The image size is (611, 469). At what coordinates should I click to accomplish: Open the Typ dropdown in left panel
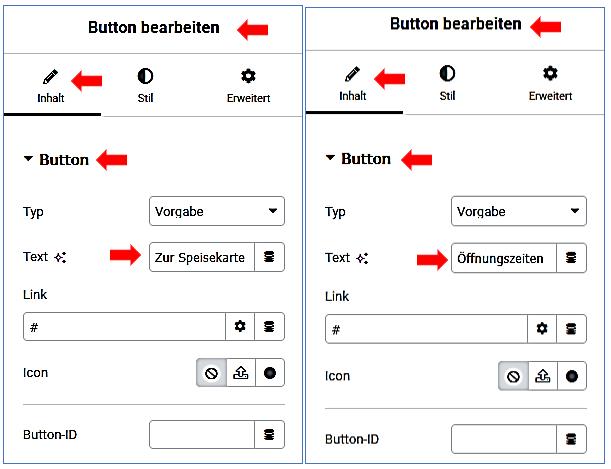click(217, 211)
